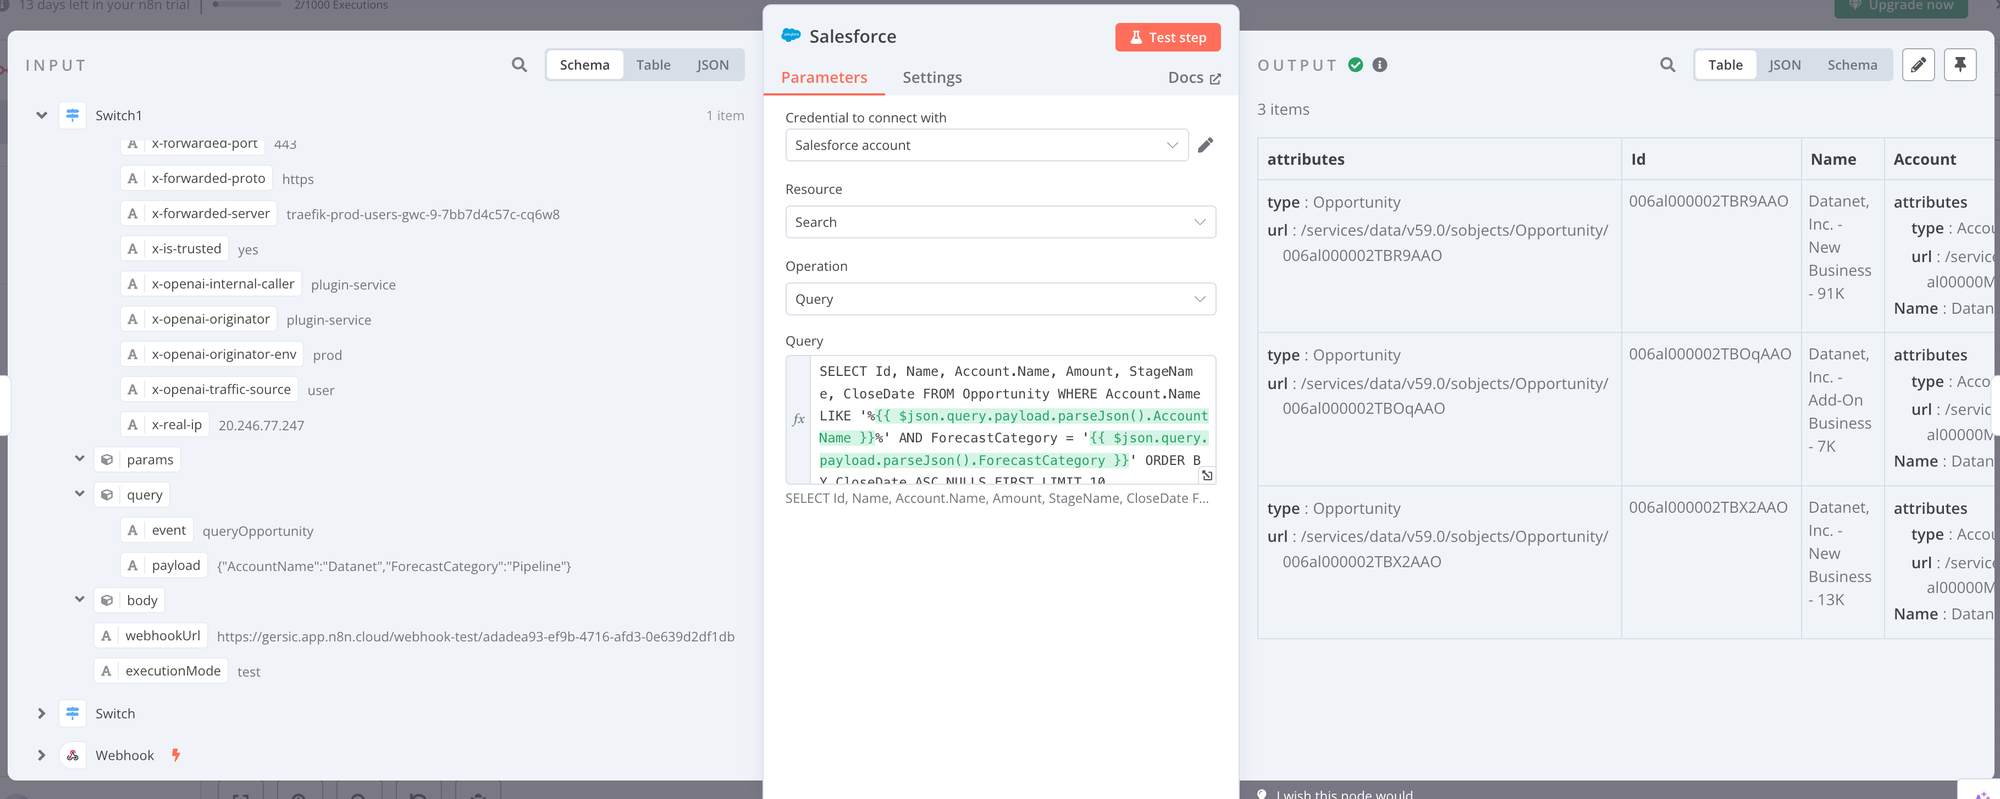
Task: Switch output view to Table
Action: (1725, 65)
